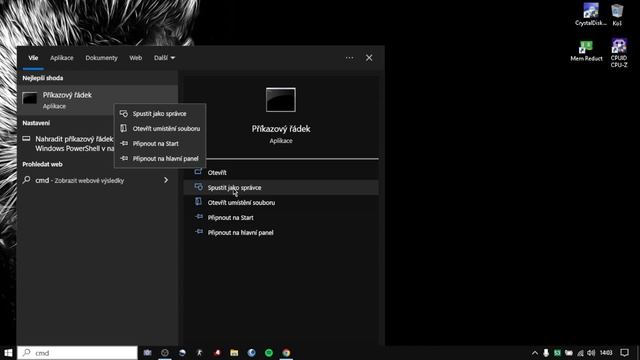Switch to the Dokumenty search tab
The height and width of the screenshot is (360, 640).
click(x=101, y=58)
